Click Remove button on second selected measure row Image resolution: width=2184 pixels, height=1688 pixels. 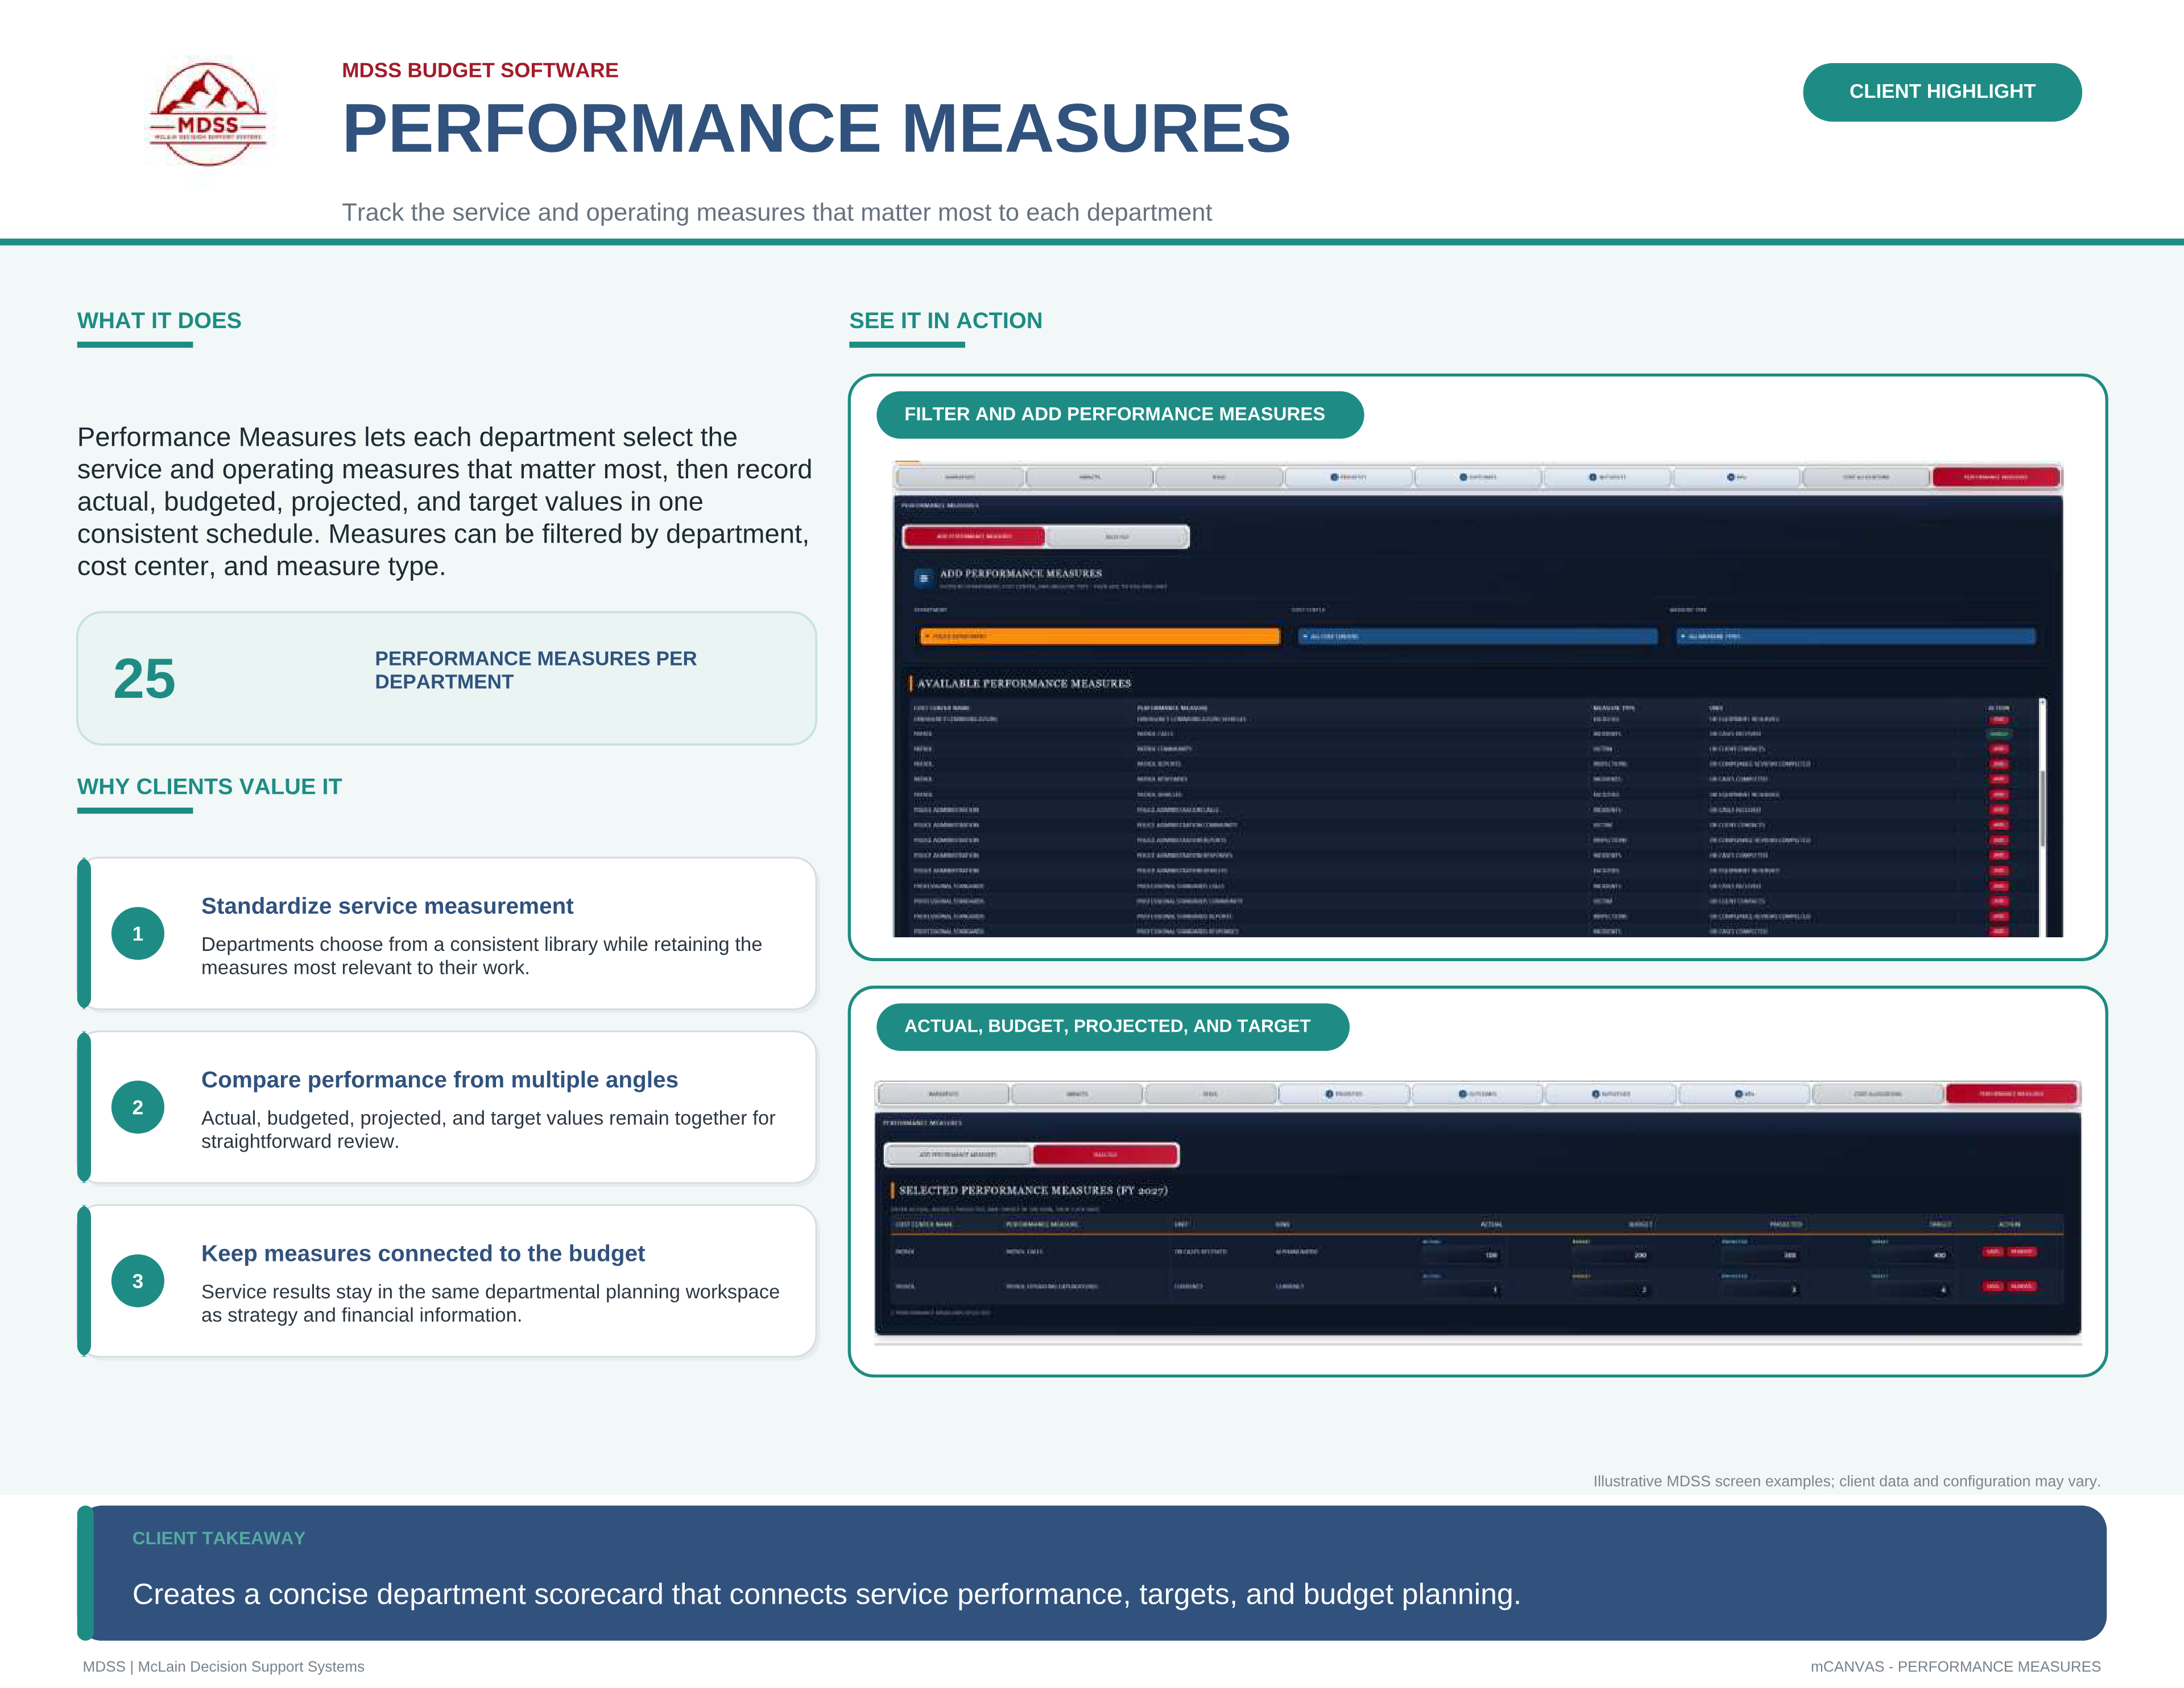point(2022,1286)
